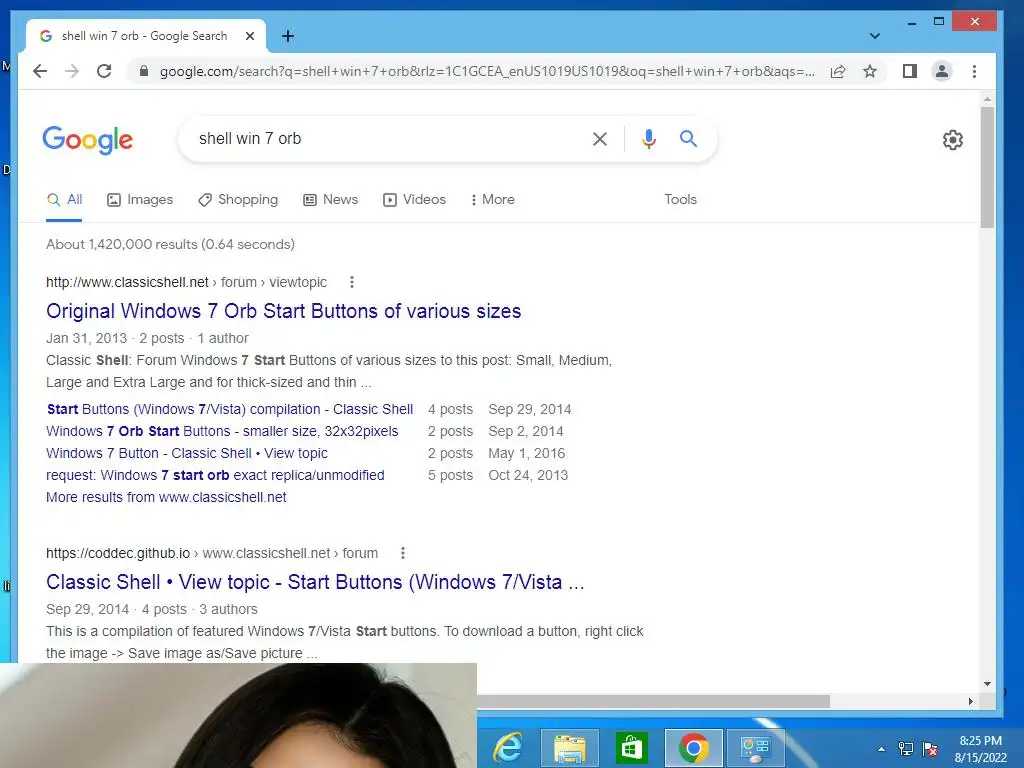Open 'Original Windows 7 Orb Start Buttons' result

pyautogui.click(x=283, y=312)
